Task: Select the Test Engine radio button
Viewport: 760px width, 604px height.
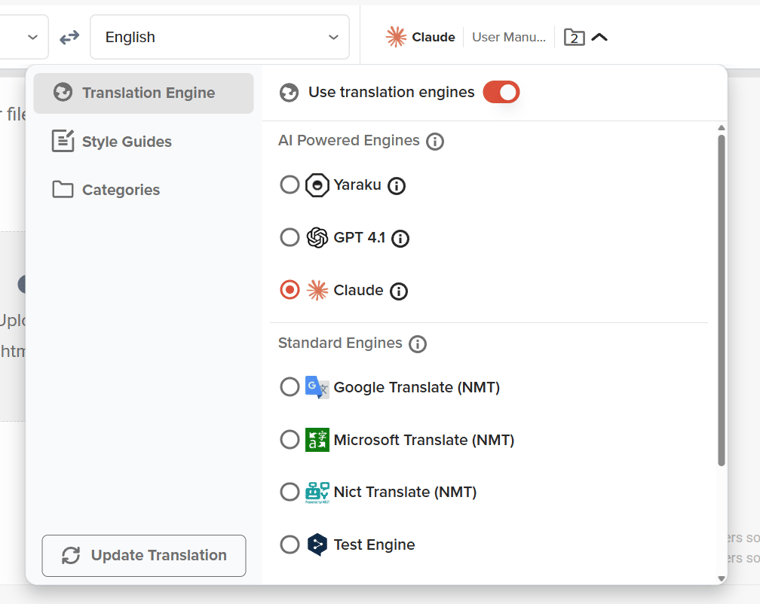Action: click(289, 544)
